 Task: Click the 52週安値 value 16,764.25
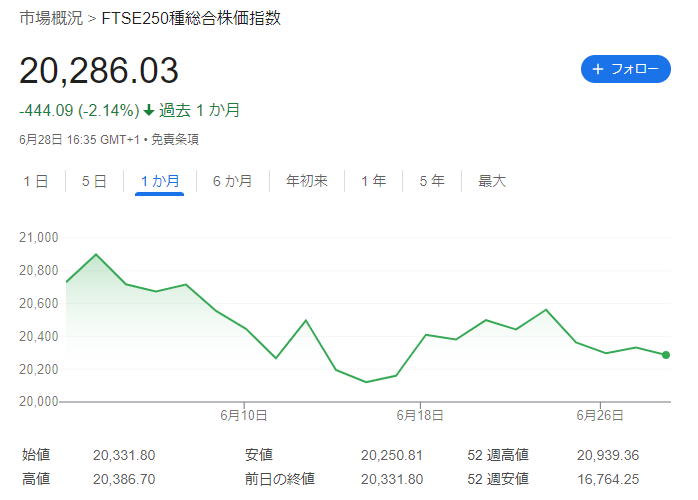(608, 479)
